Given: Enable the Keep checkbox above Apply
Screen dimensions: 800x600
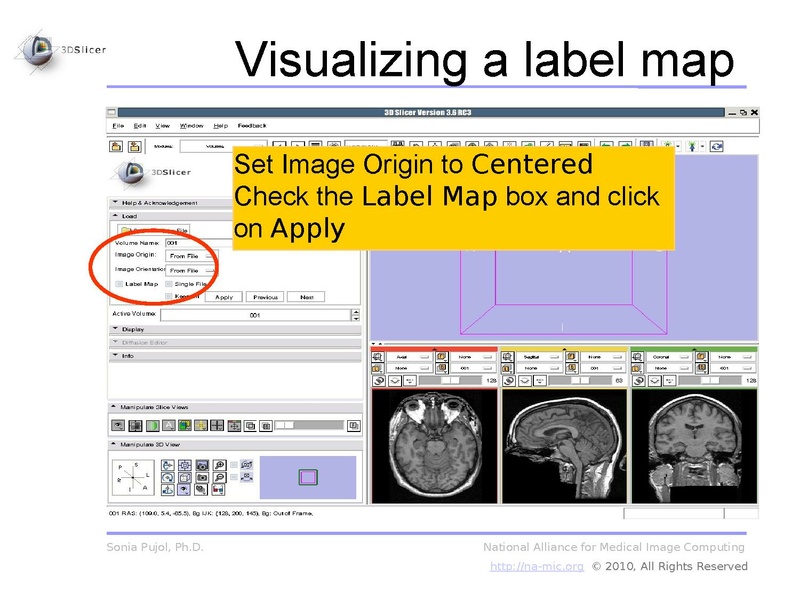Looking at the screenshot, I should point(169,296).
